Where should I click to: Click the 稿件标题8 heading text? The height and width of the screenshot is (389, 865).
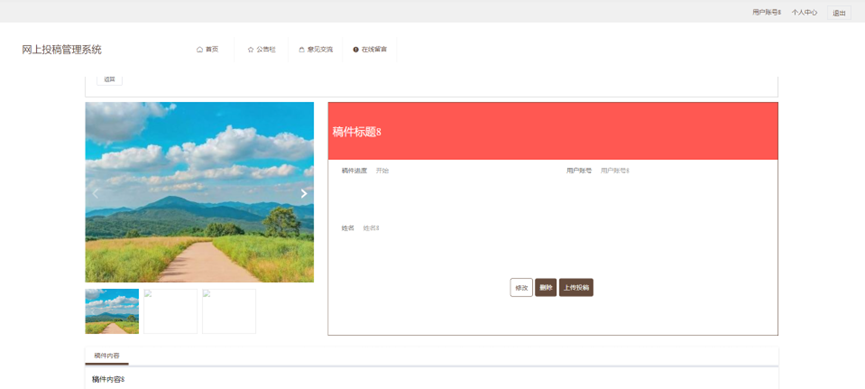click(x=357, y=132)
